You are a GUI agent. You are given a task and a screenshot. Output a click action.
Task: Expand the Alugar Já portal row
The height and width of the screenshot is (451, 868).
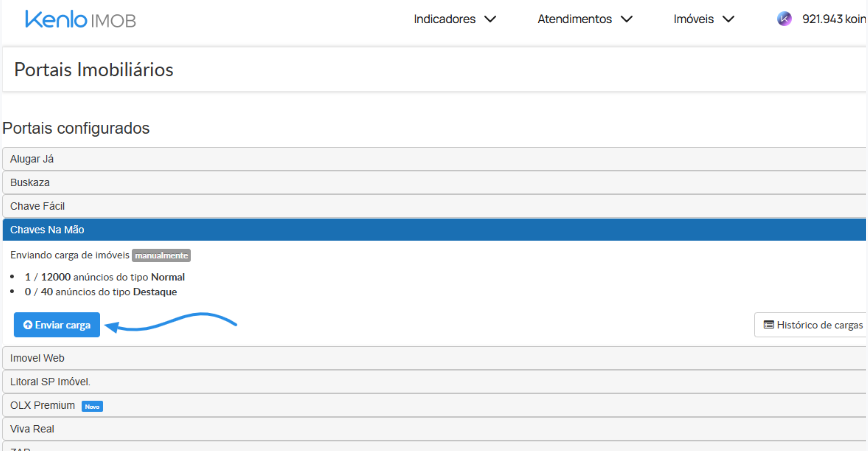tap(435, 159)
